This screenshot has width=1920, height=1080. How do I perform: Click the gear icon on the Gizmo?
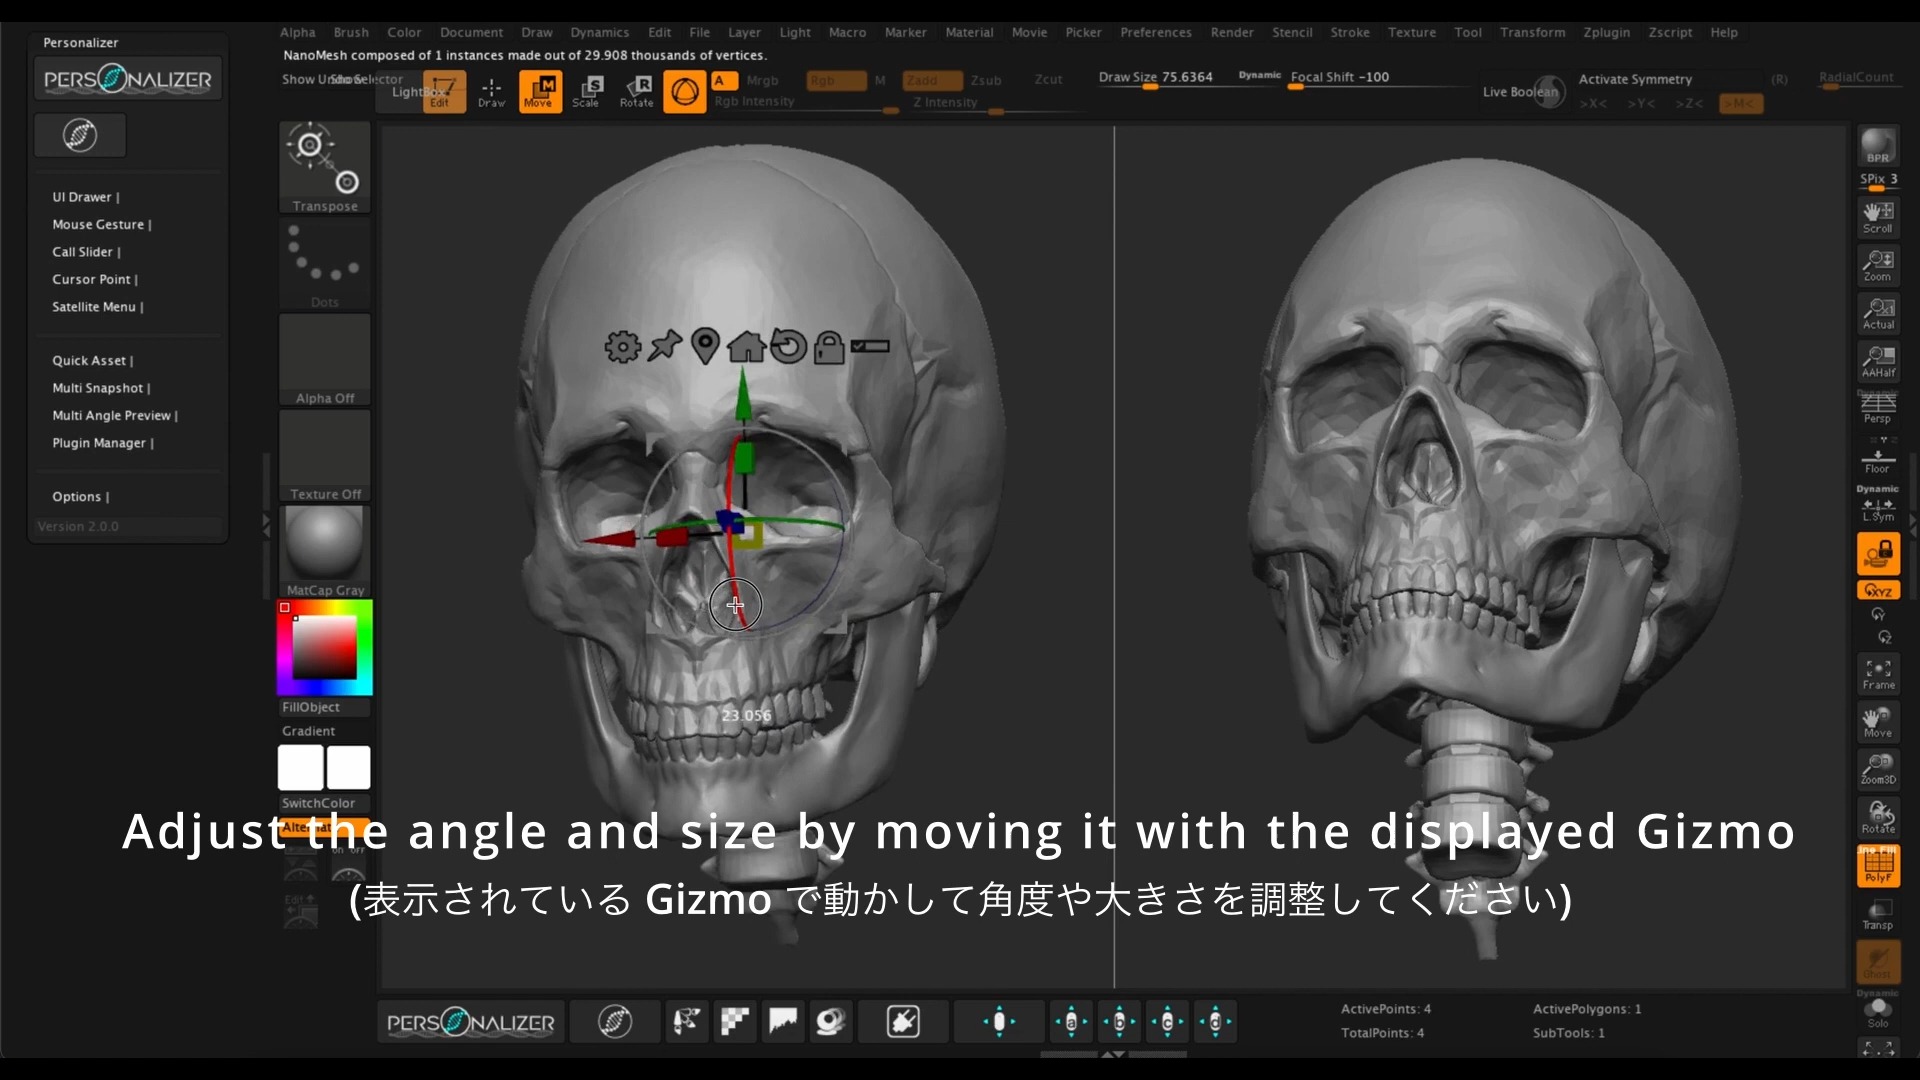click(x=621, y=347)
